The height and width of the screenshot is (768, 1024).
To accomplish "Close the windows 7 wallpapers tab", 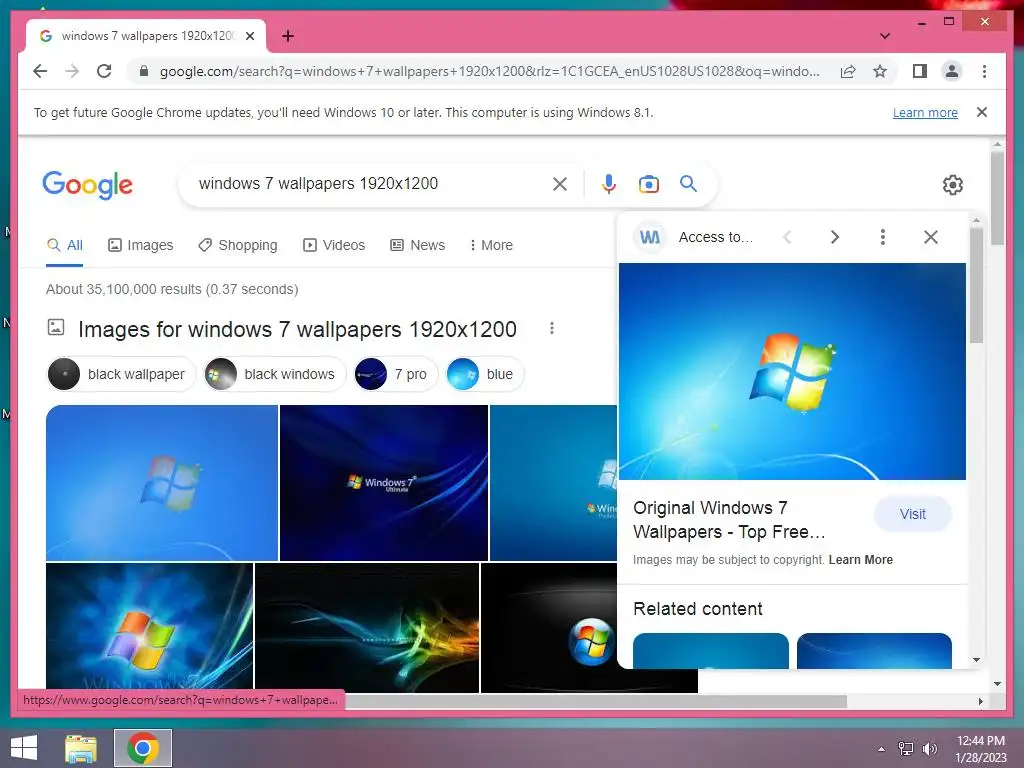I will (x=249, y=36).
